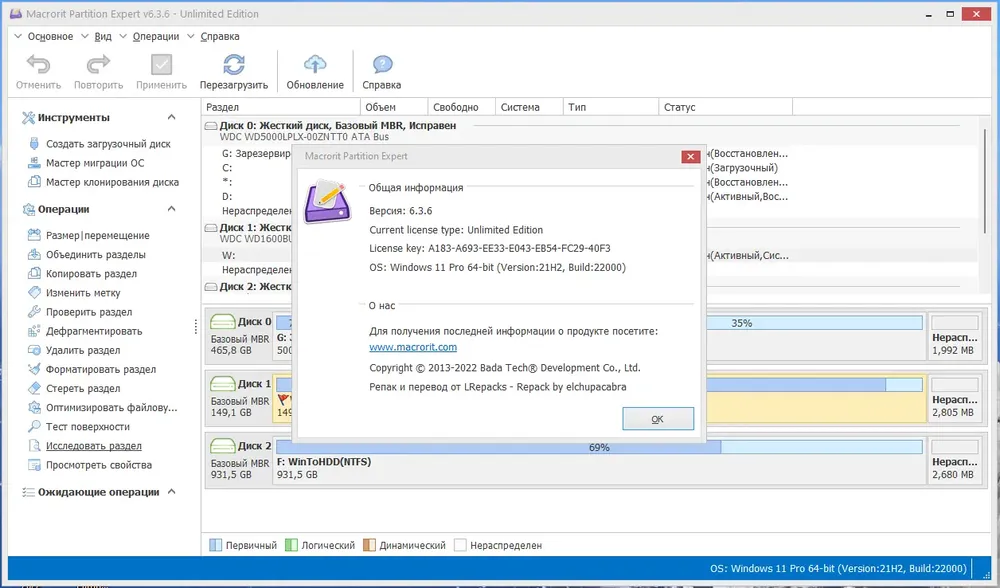Select the 2,680 MB unallocated block

(x=953, y=460)
